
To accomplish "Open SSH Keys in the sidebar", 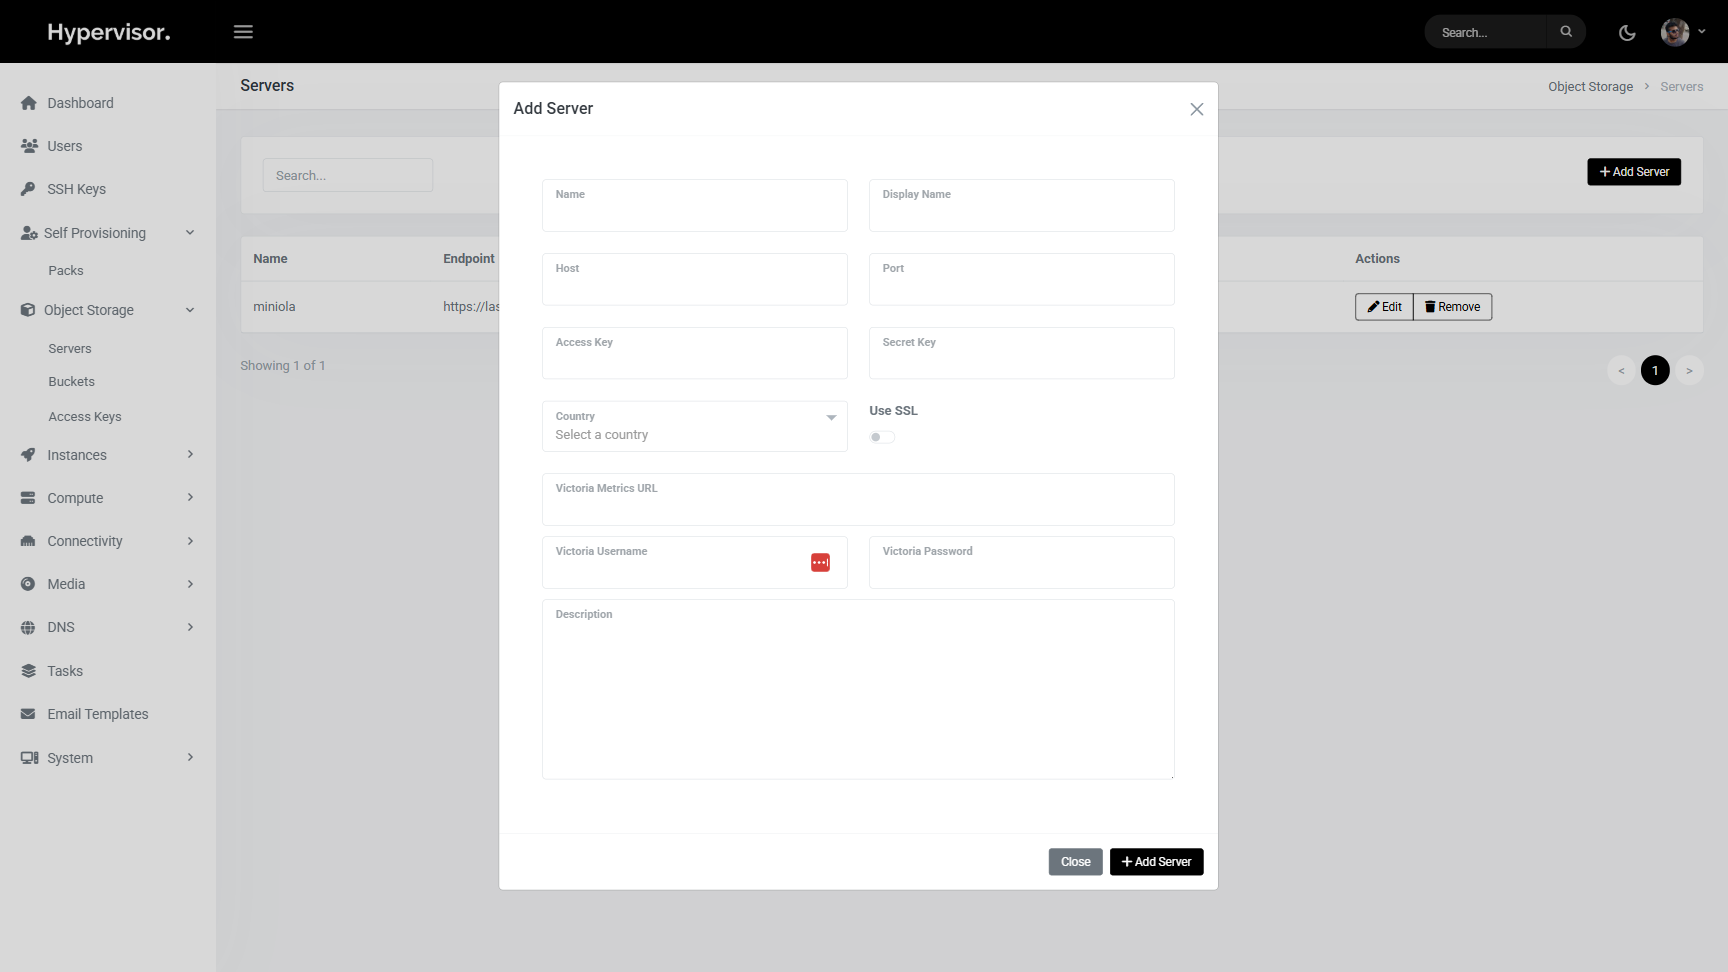I will 76,189.
